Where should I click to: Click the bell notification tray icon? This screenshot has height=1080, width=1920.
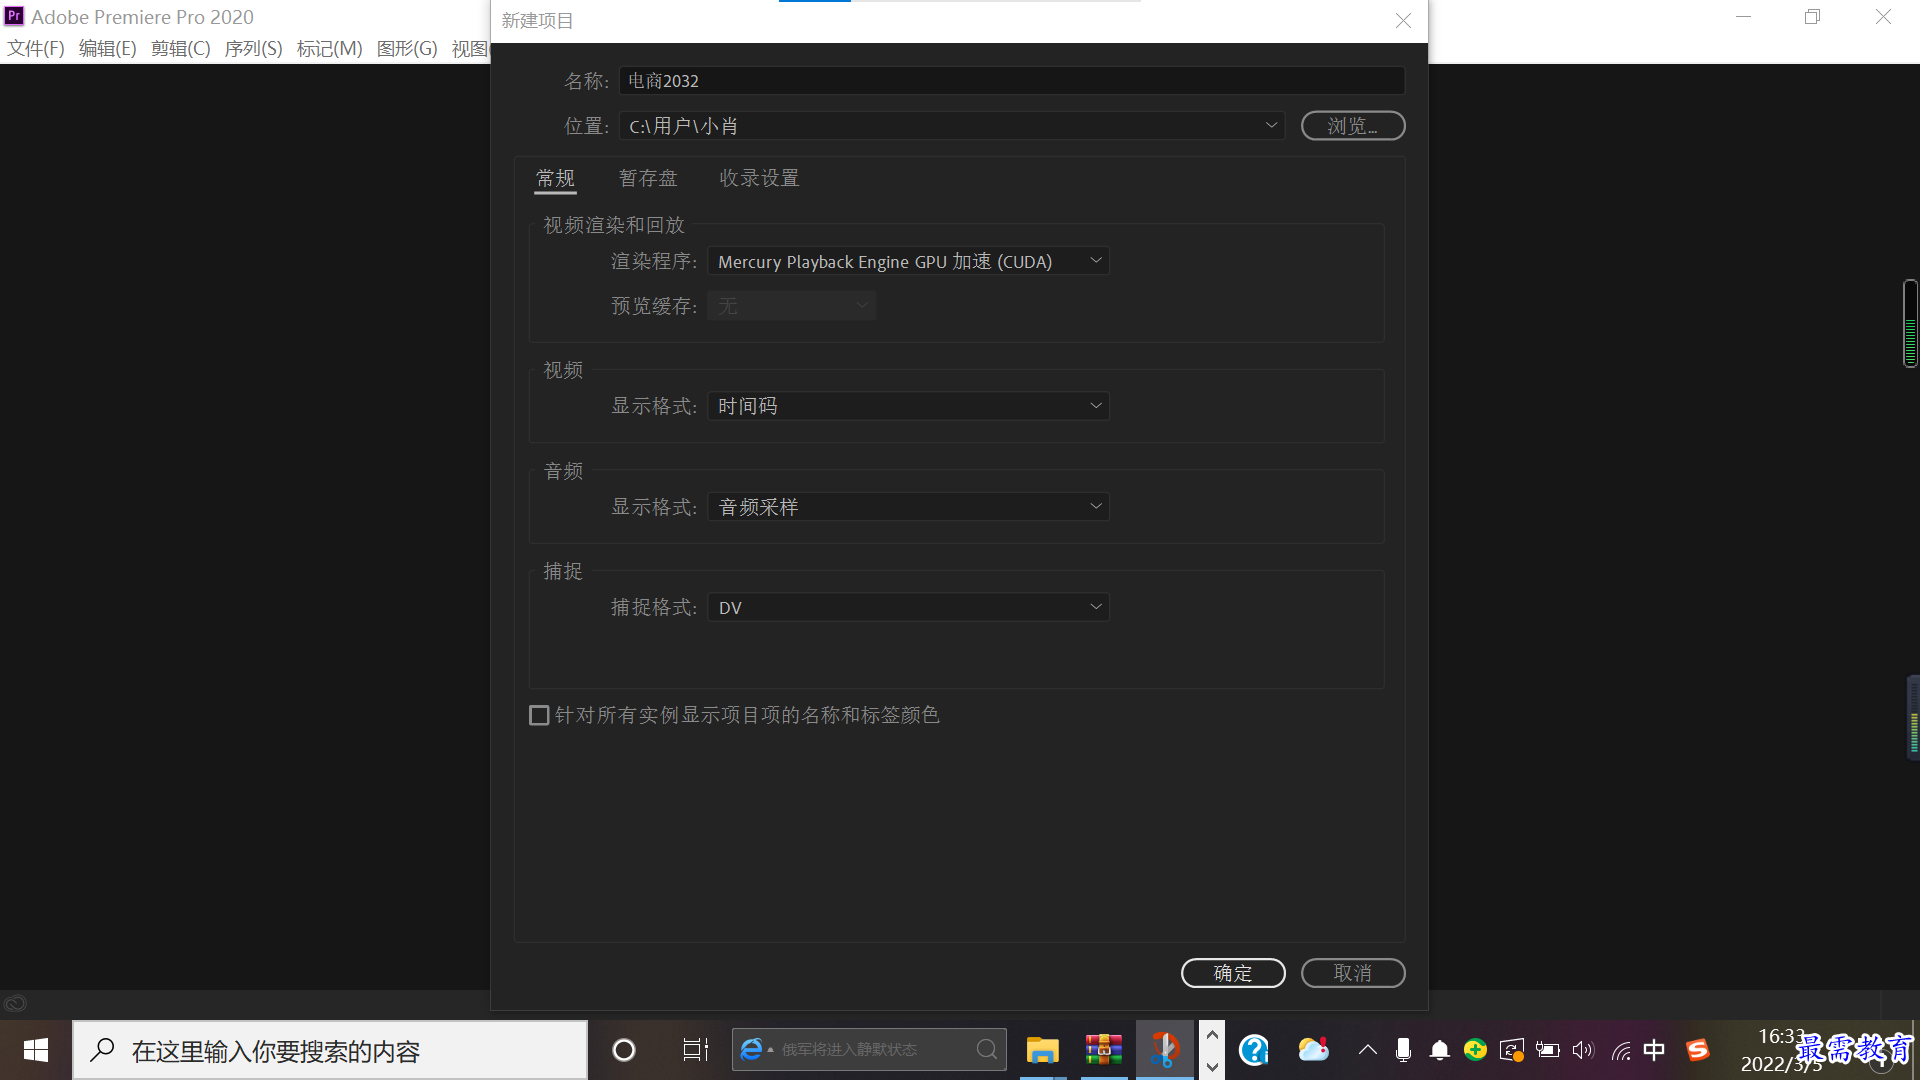(1439, 1050)
